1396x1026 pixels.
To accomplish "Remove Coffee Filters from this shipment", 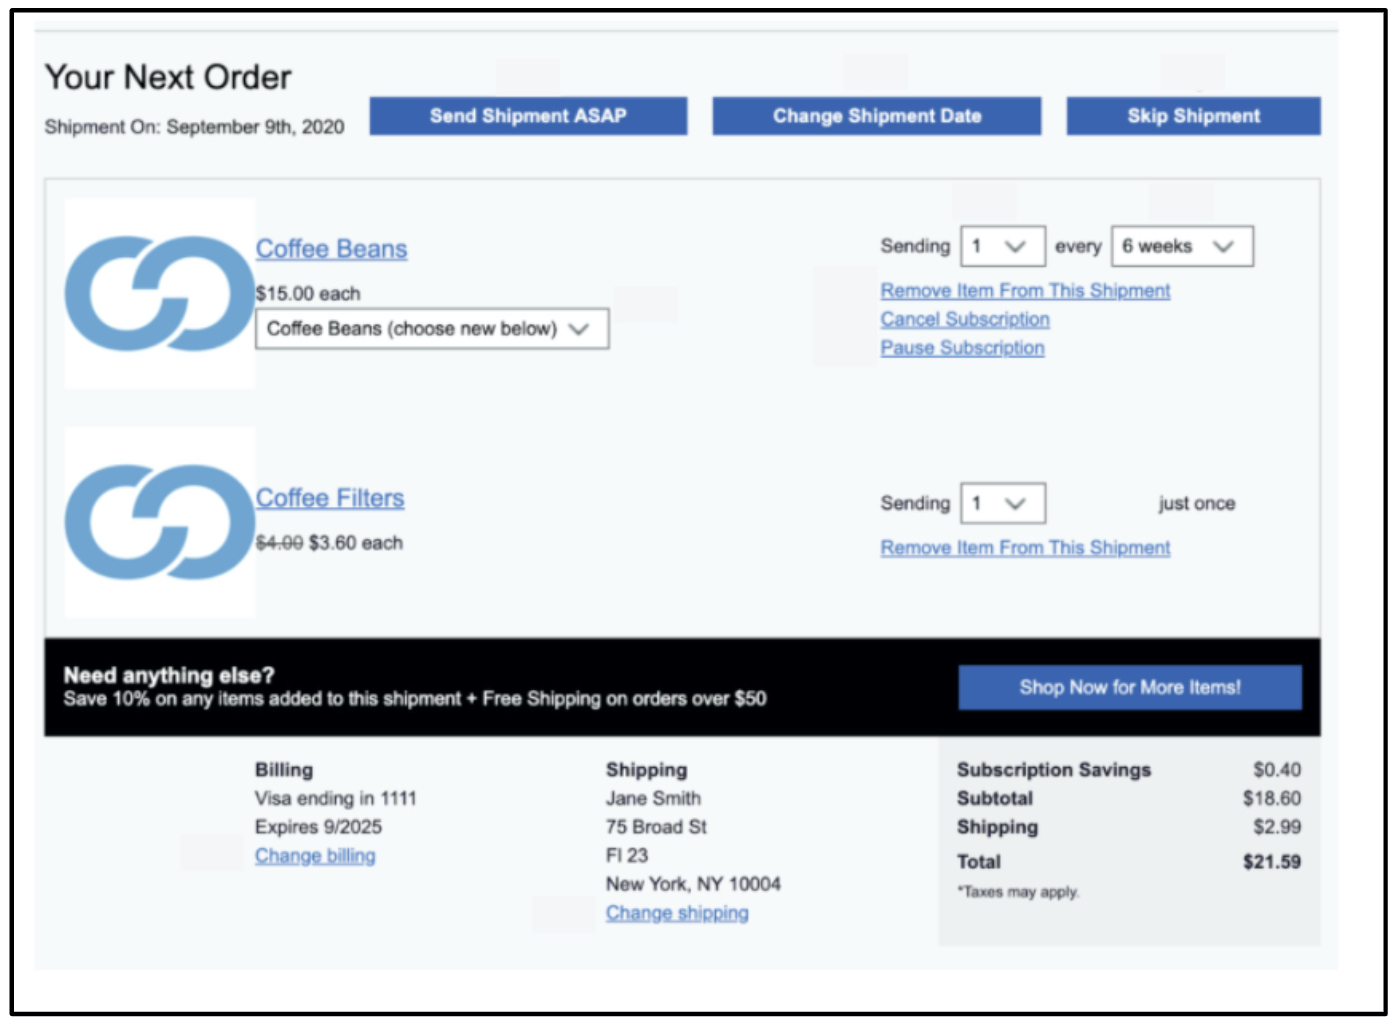I will click(1025, 548).
